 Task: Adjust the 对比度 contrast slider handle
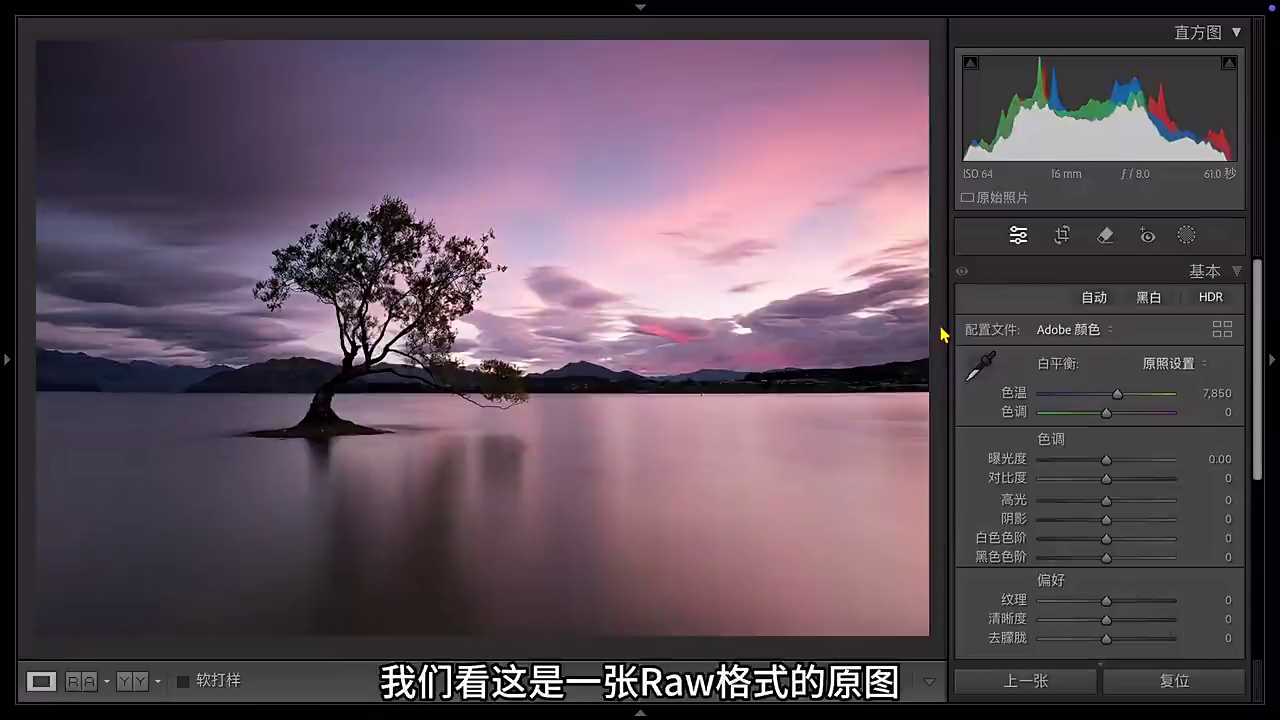tap(1106, 479)
